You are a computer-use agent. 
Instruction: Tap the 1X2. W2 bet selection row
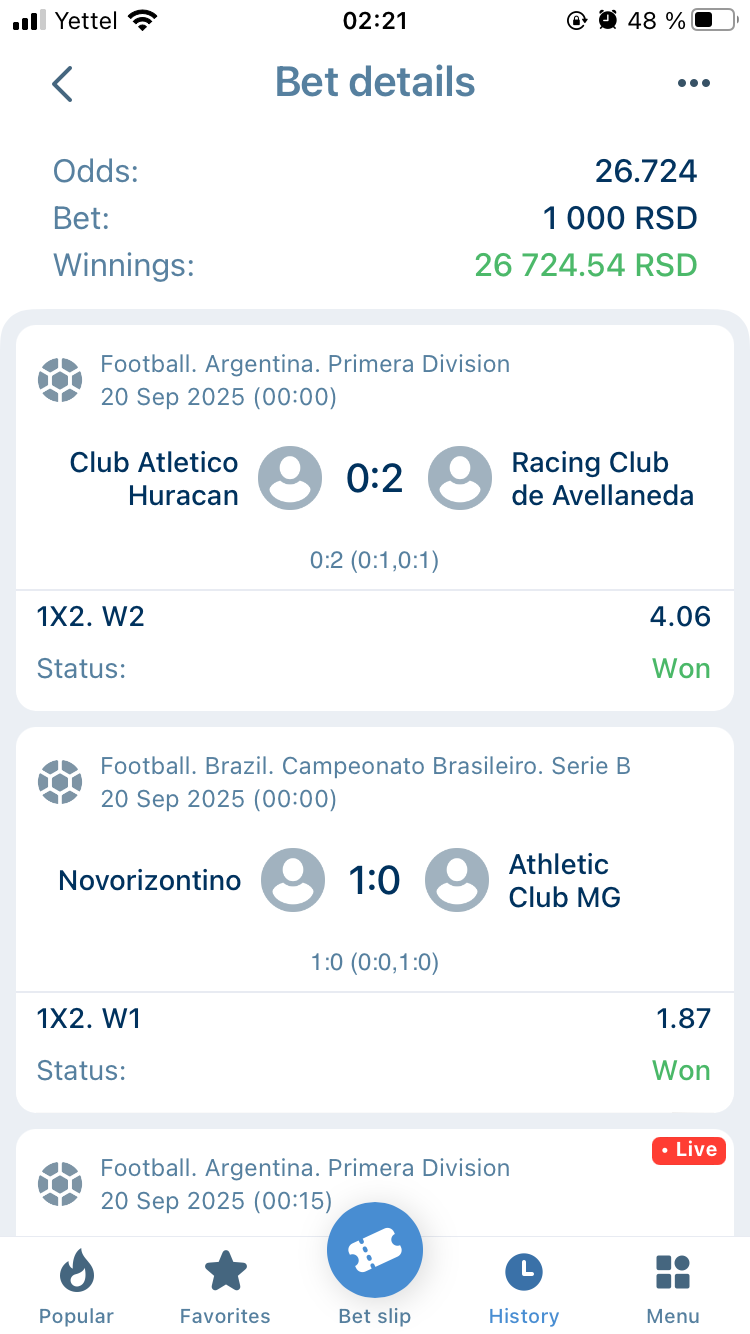coord(375,617)
